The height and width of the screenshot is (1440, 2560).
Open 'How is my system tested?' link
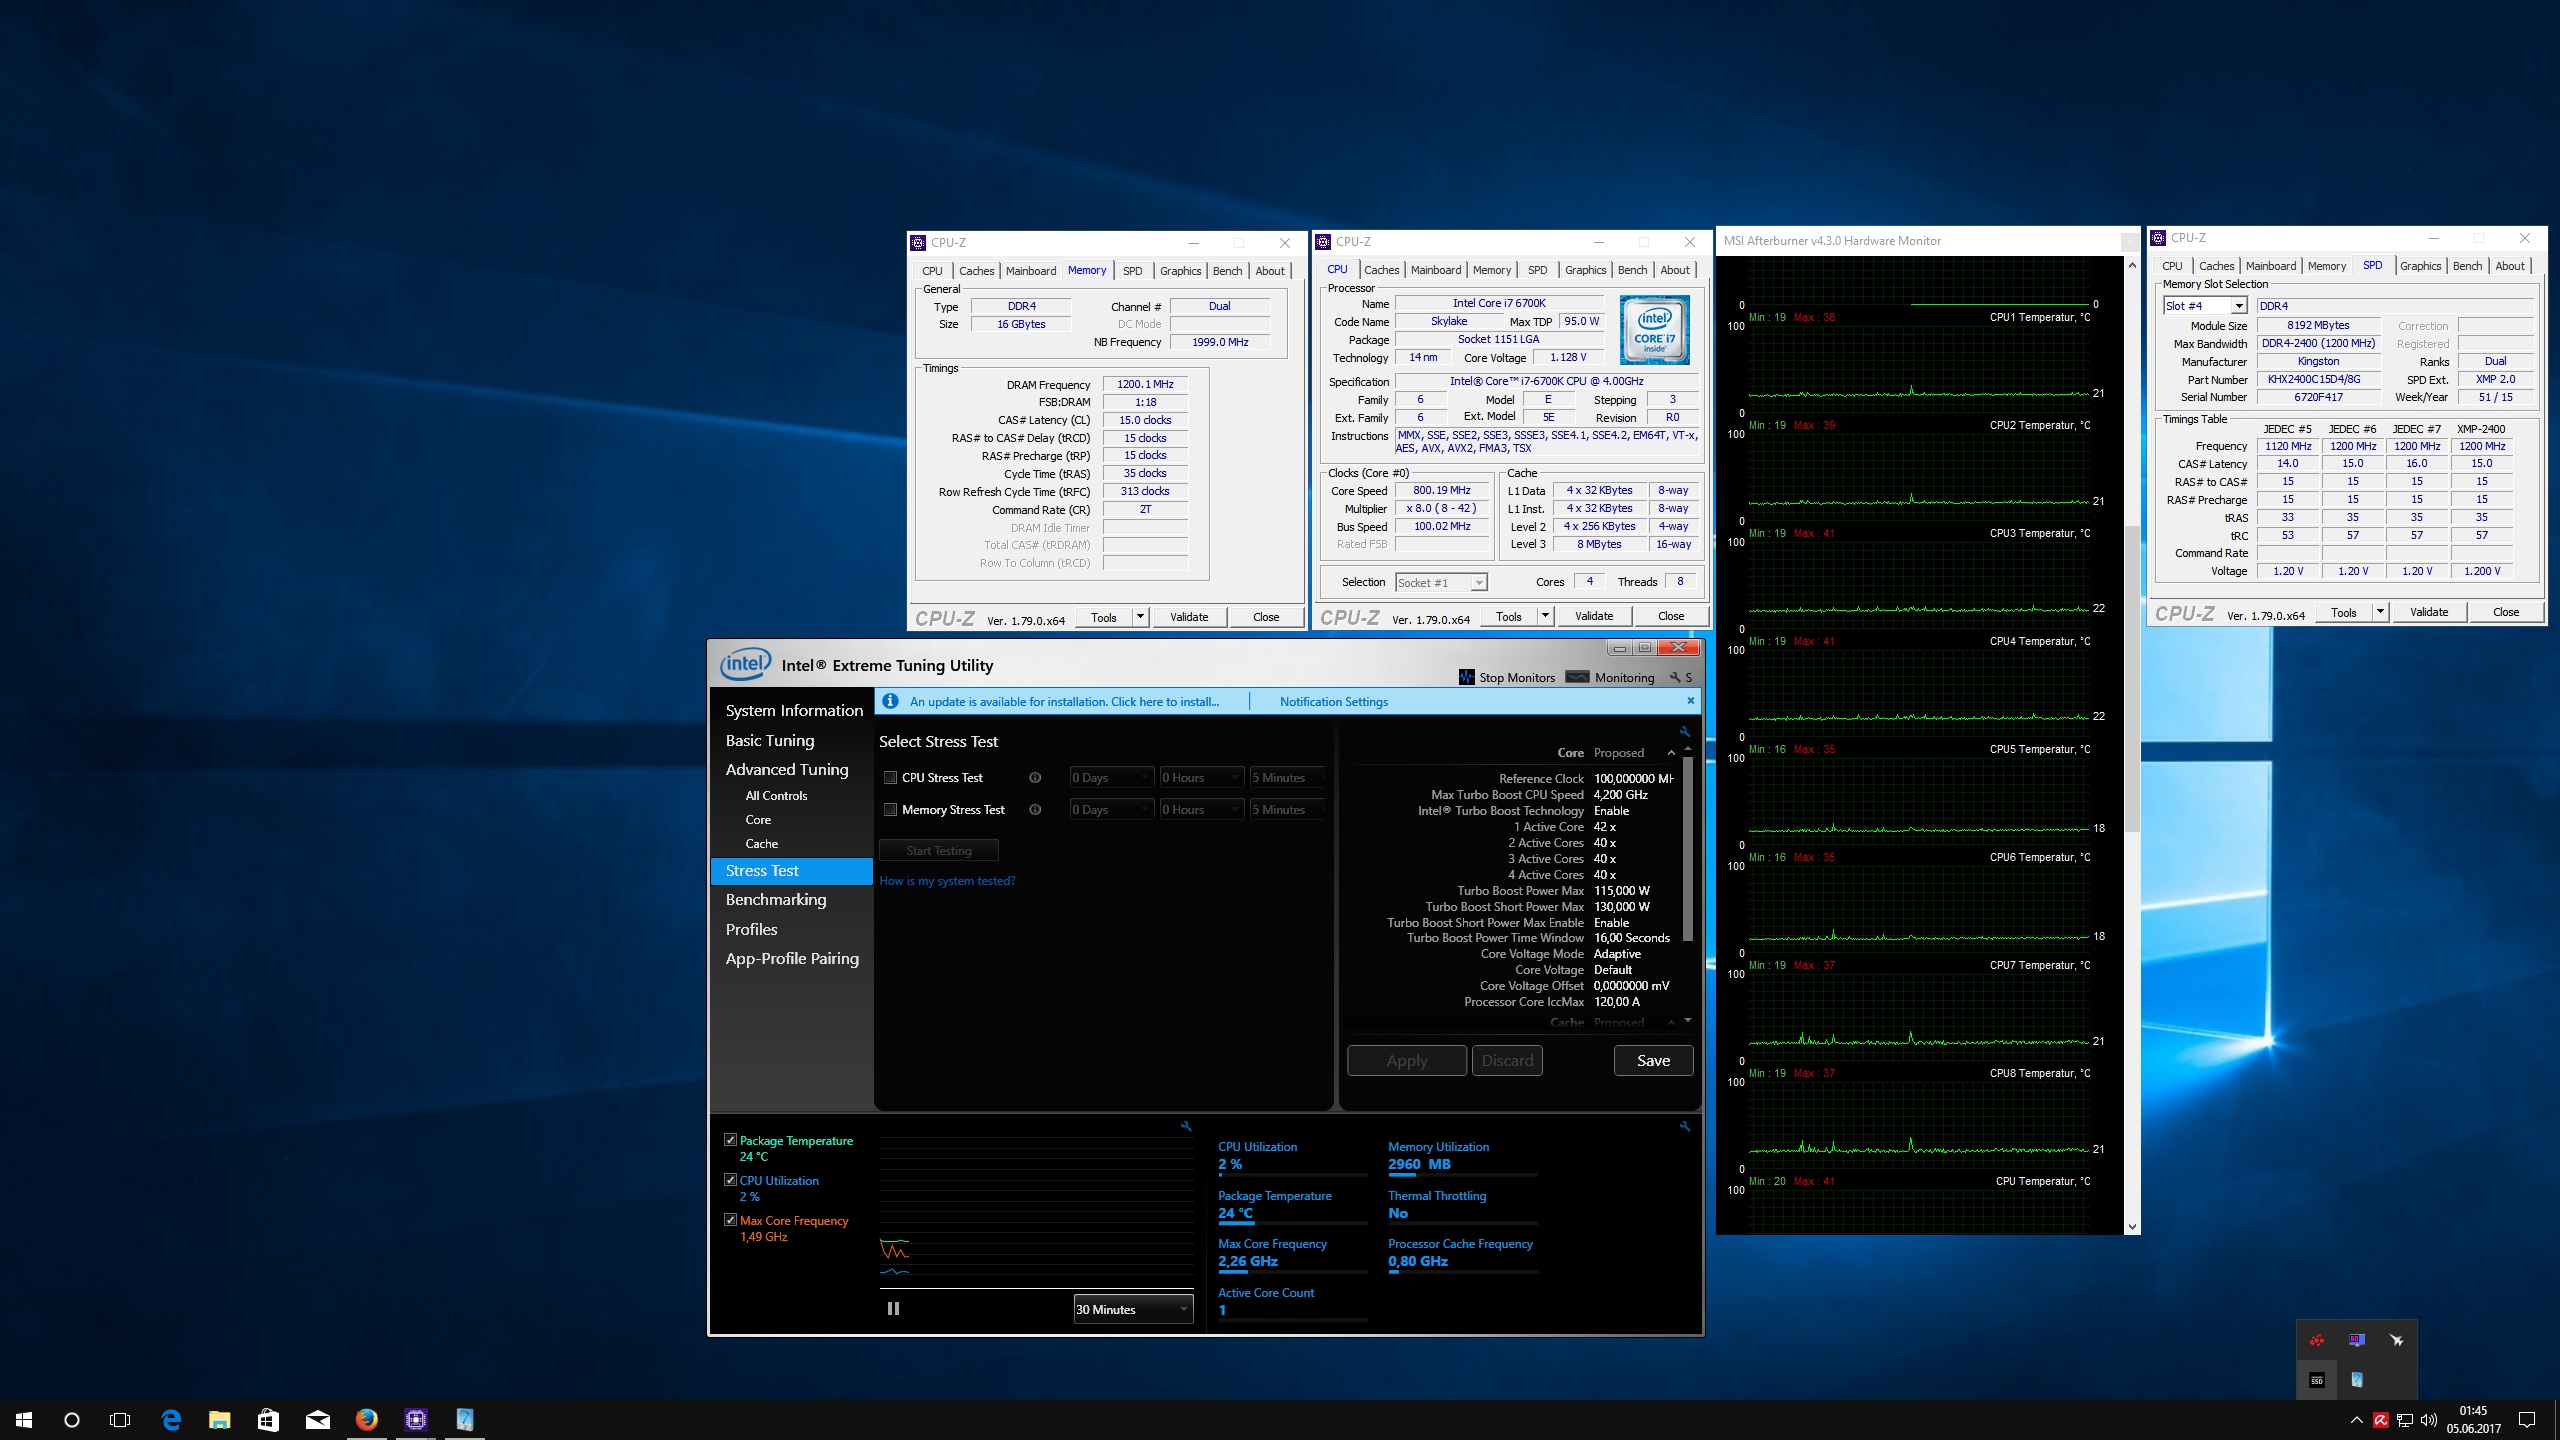click(x=946, y=881)
